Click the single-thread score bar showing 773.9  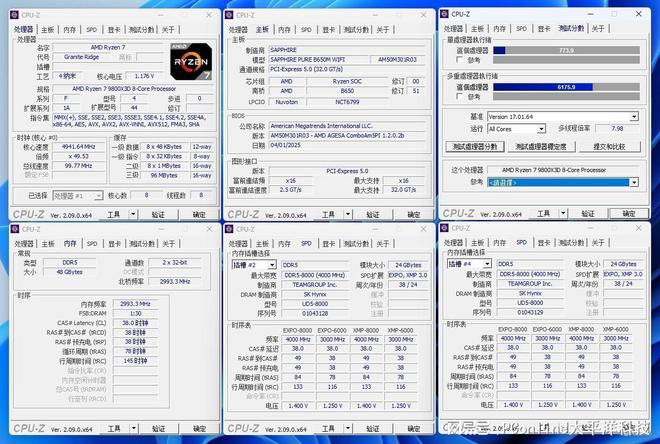pos(566,51)
